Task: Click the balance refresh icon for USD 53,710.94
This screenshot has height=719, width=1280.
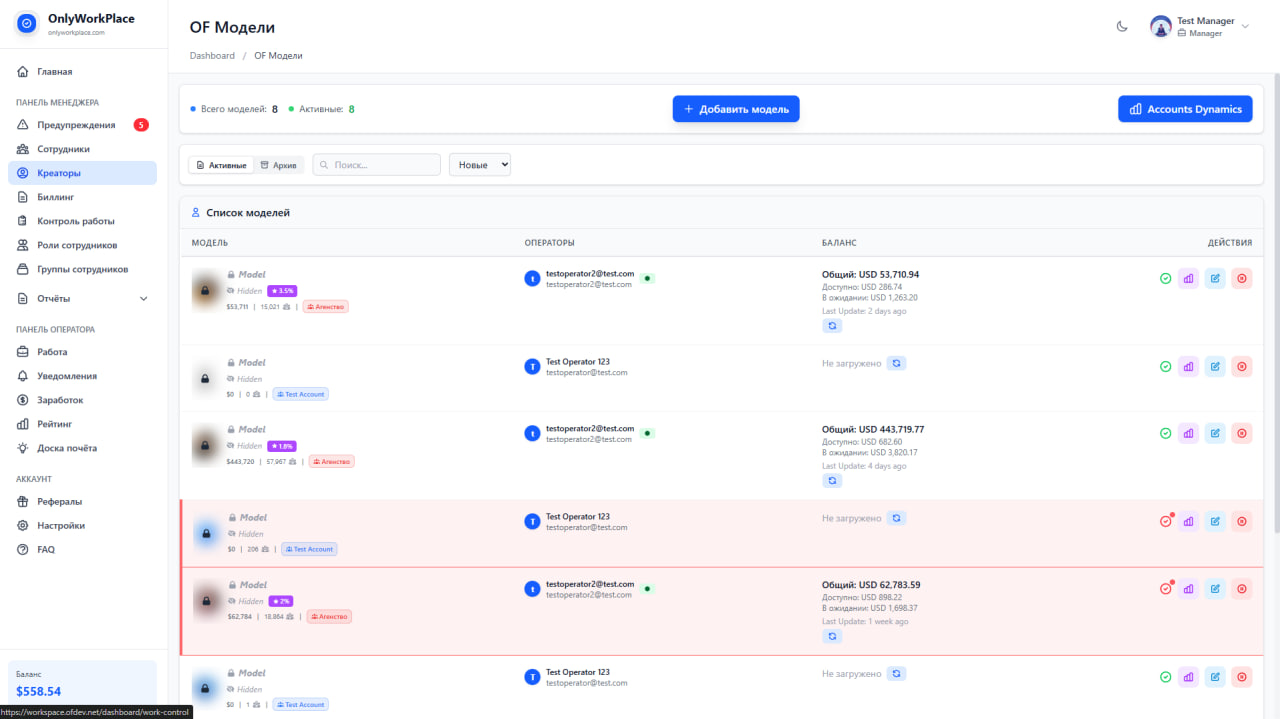Action: coord(832,325)
